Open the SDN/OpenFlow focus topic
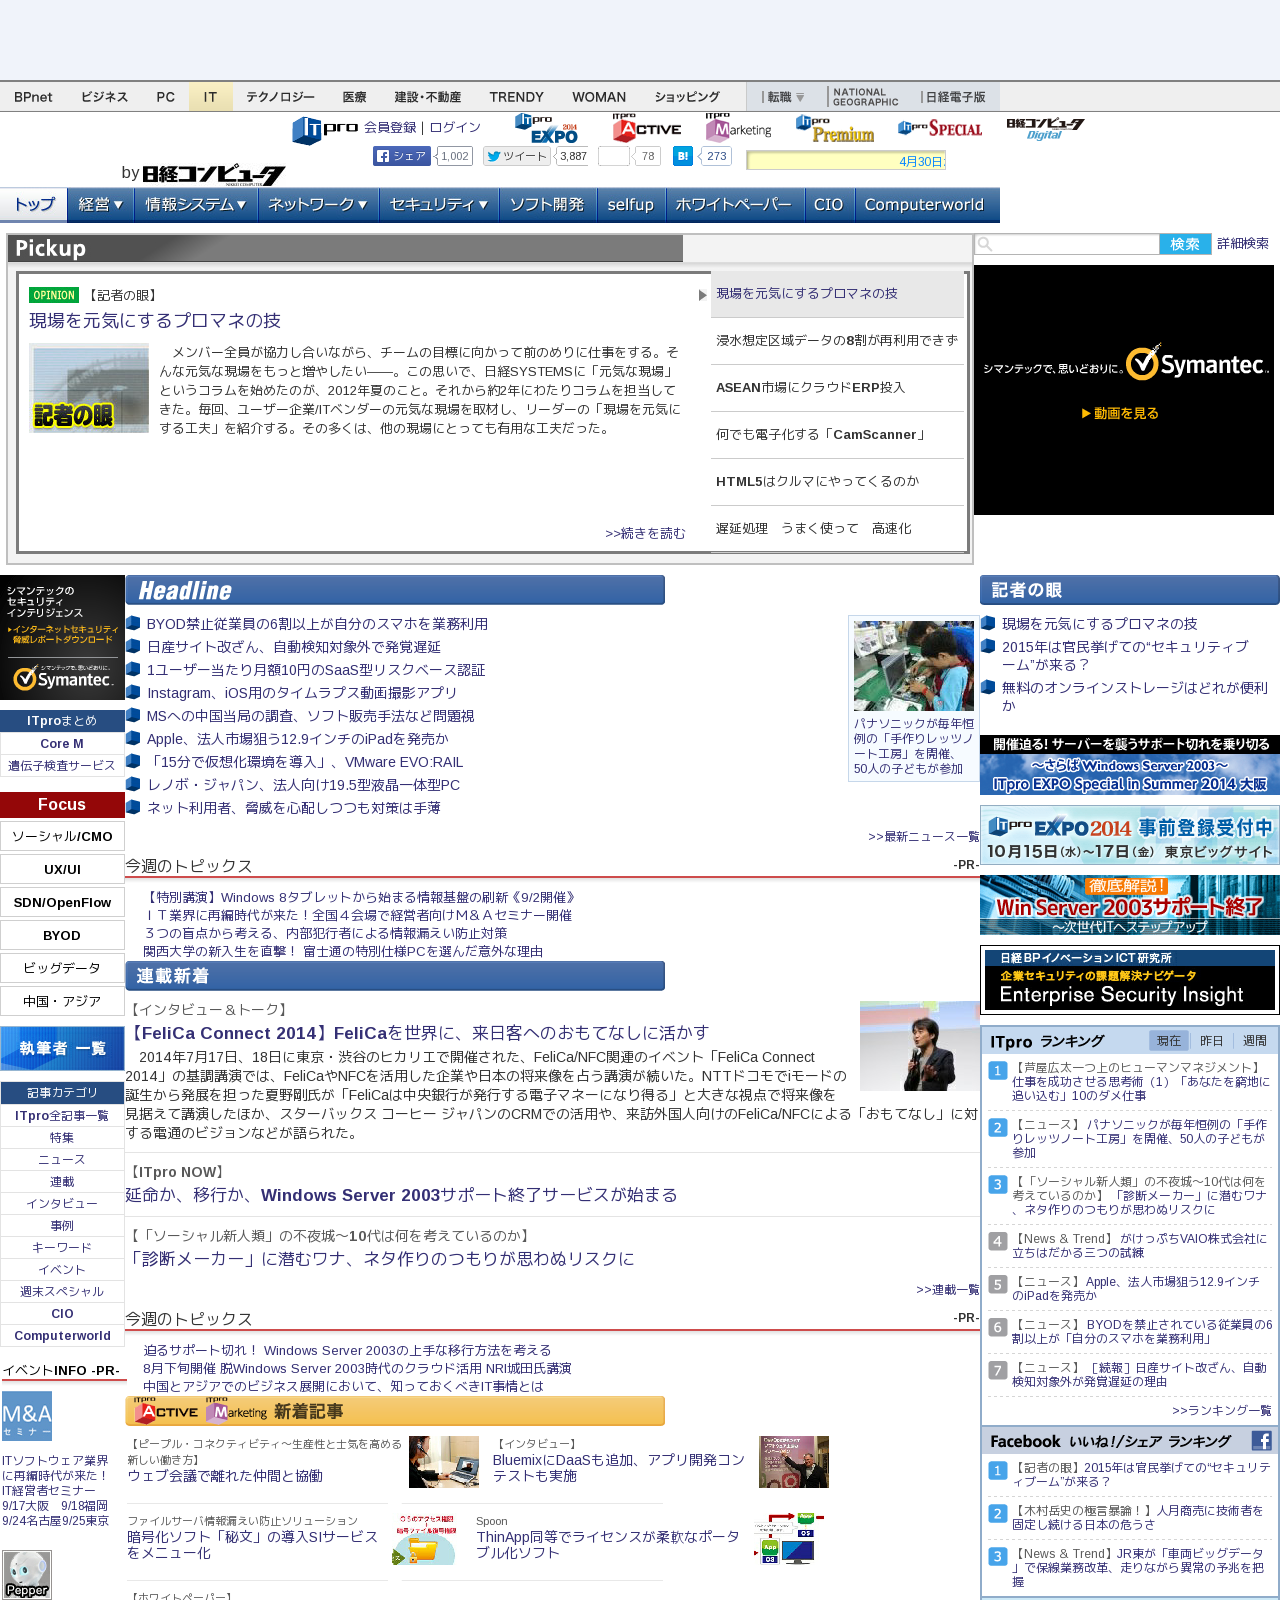1280x1600 pixels. [x=62, y=902]
